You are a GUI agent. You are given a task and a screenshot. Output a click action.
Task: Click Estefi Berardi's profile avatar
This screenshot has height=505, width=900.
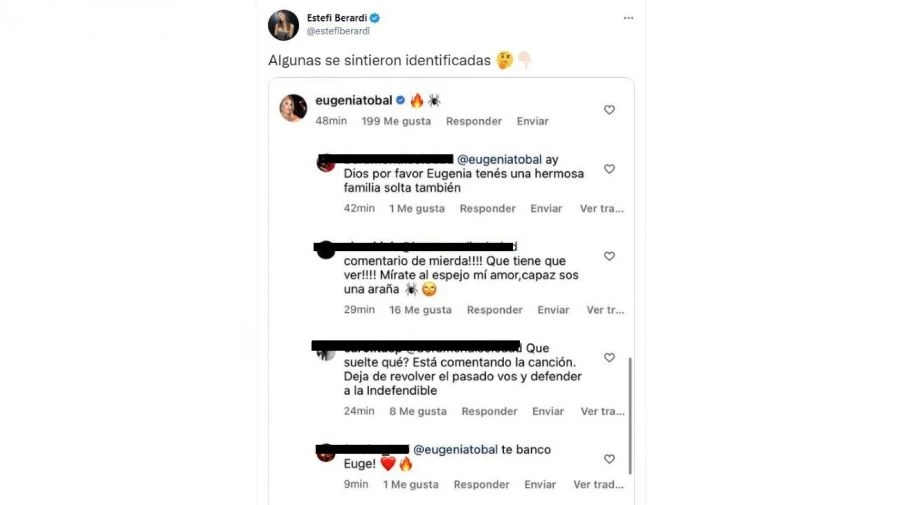pyautogui.click(x=284, y=25)
